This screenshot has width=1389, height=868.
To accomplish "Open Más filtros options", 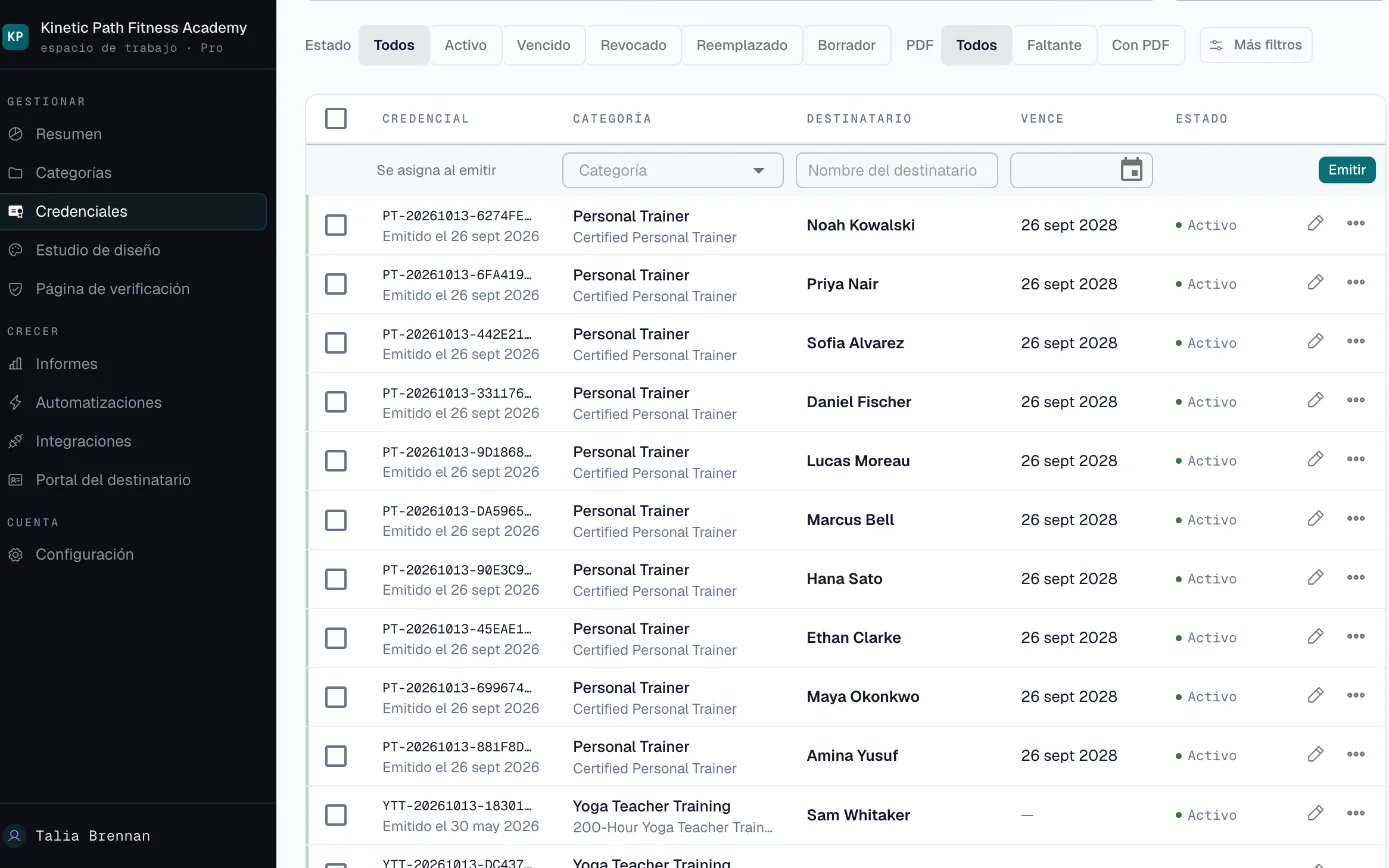I will pos(1256,45).
